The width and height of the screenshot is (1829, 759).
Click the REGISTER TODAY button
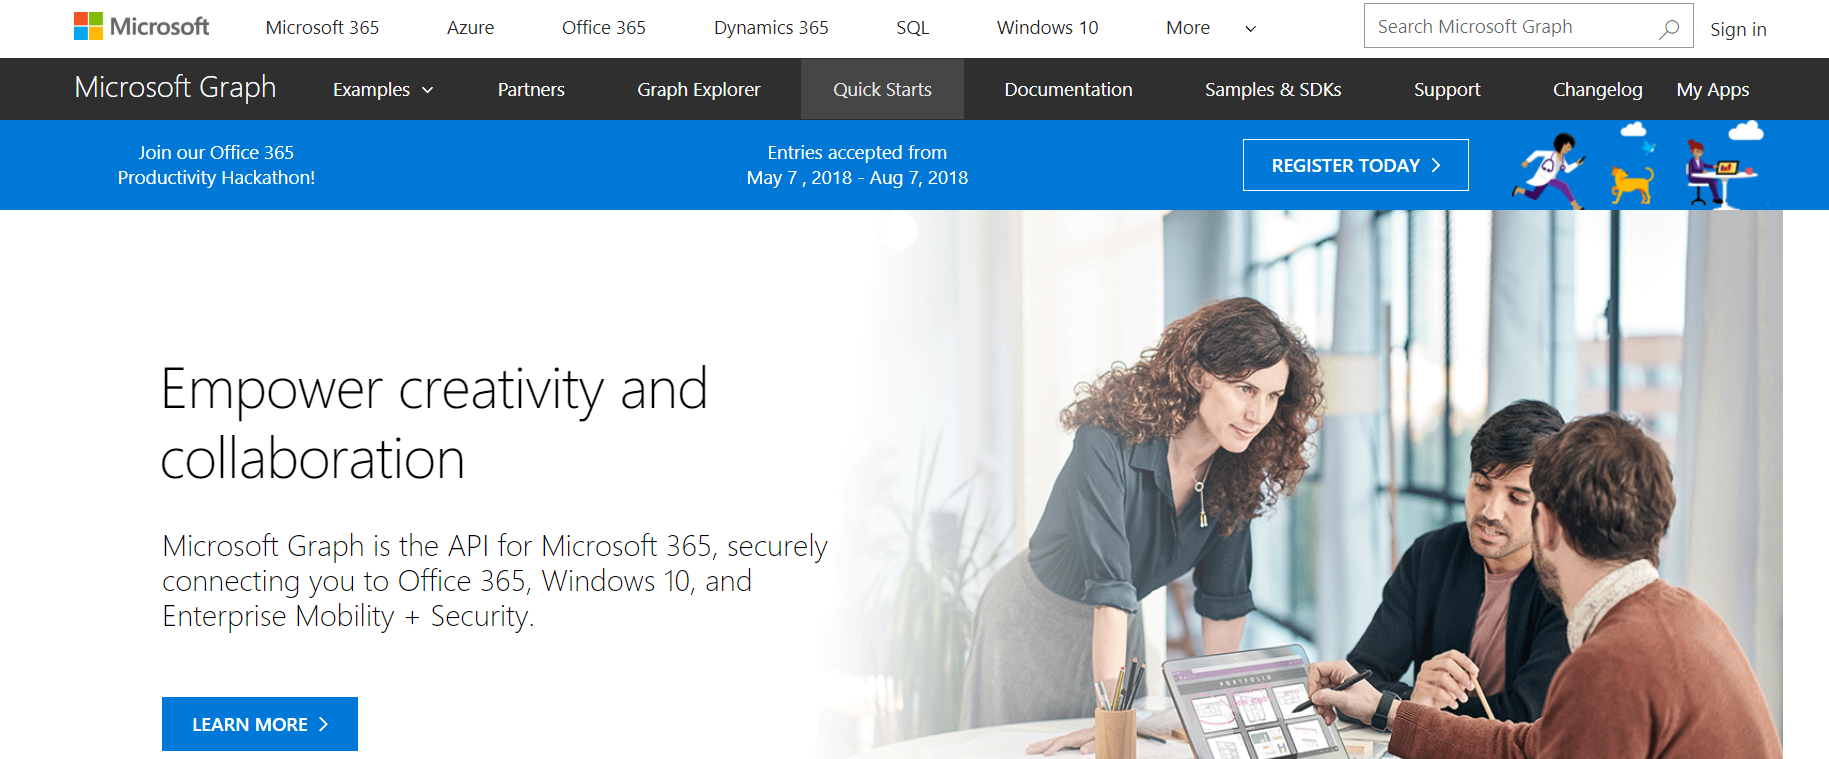[1355, 165]
